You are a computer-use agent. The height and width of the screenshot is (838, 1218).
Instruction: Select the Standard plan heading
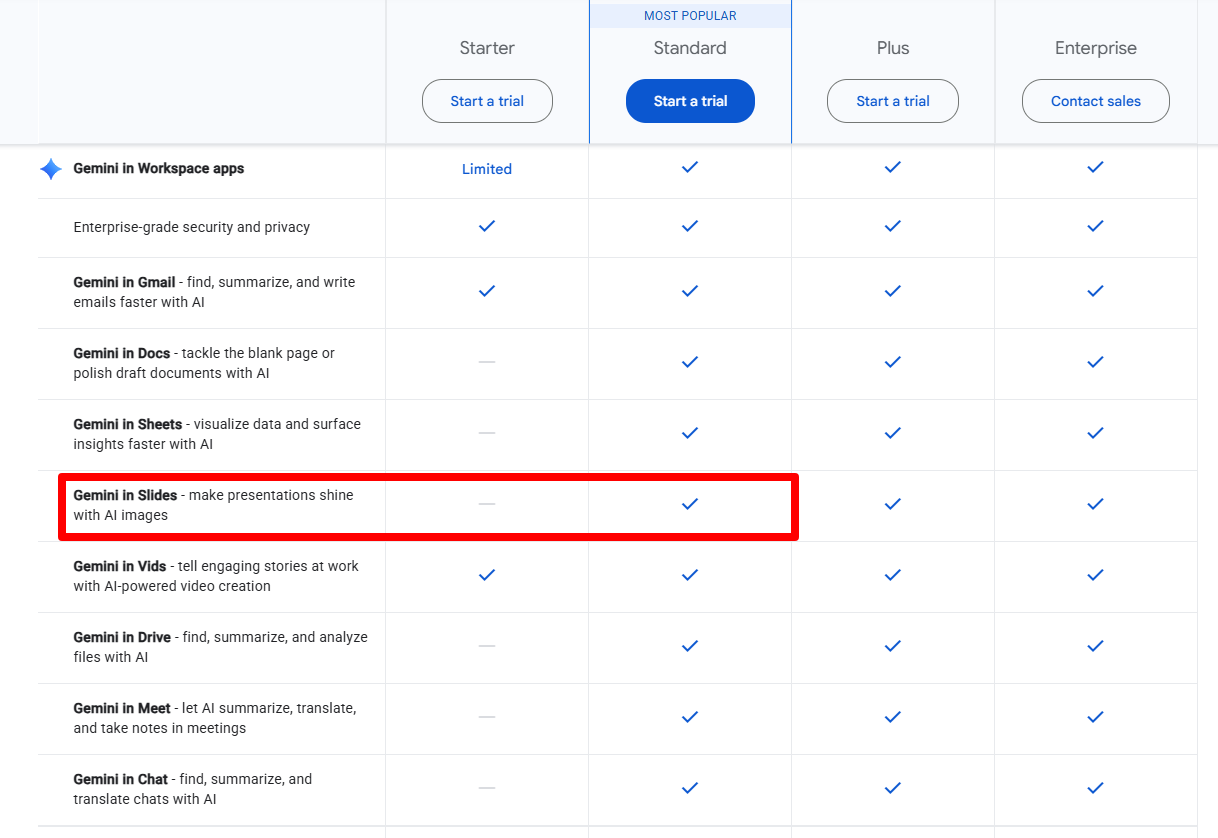(x=690, y=48)
